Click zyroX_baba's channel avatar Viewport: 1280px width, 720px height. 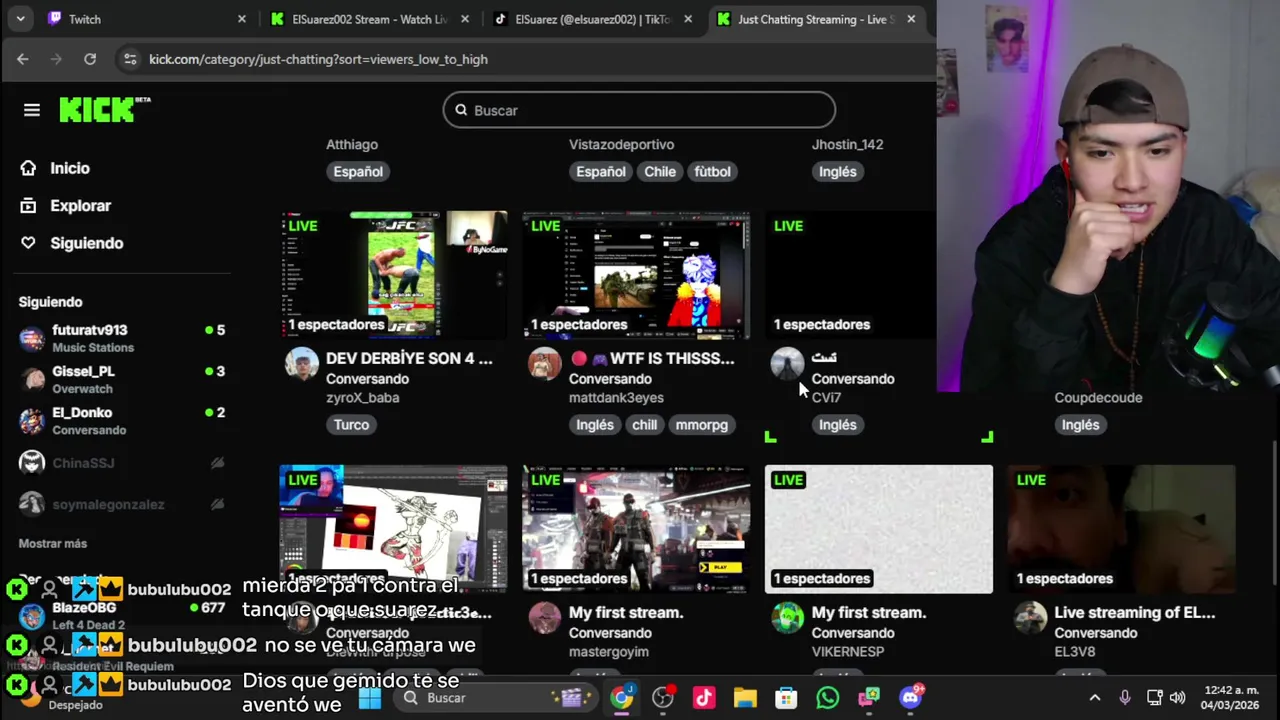[302, 364]
